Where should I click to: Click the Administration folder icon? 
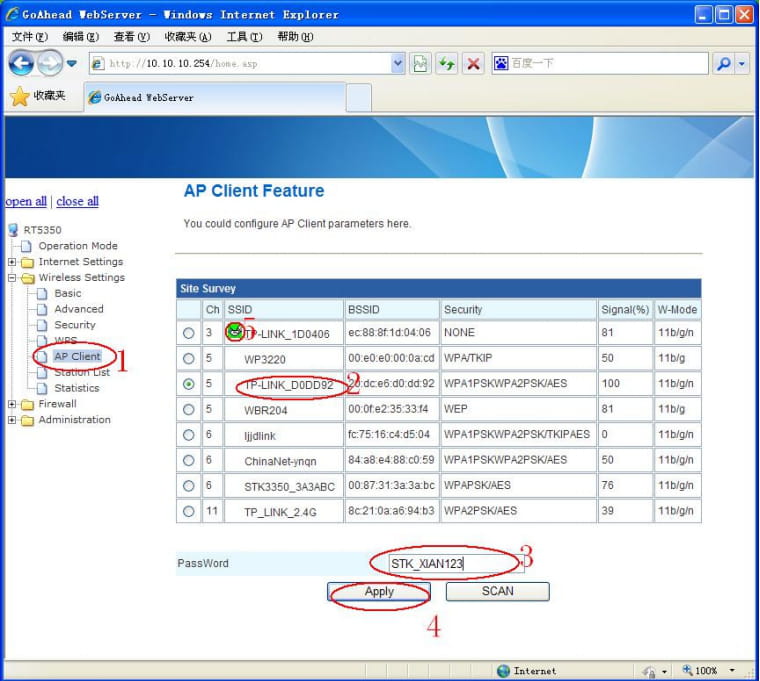[x=28, y=420]
